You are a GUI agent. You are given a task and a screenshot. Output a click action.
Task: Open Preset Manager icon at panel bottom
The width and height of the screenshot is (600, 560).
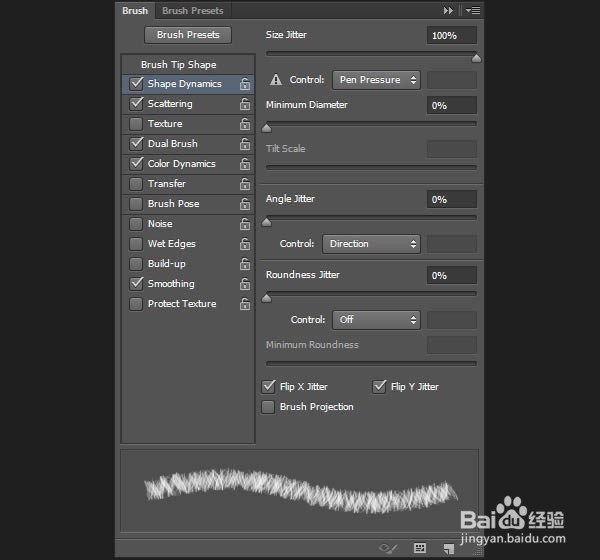420,548
